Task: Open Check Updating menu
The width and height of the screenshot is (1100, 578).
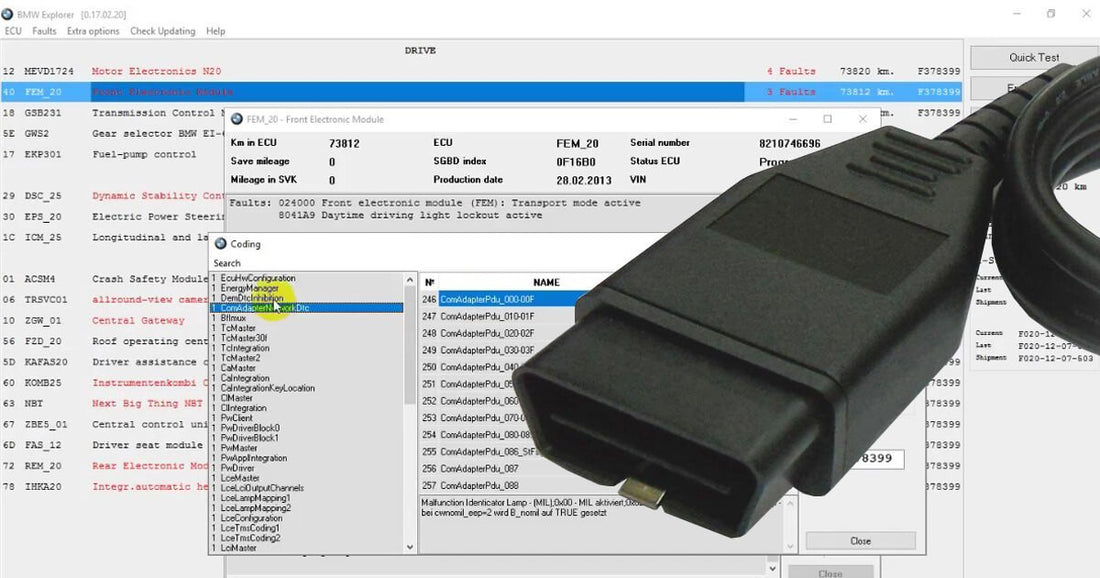Action: point(163,31)
